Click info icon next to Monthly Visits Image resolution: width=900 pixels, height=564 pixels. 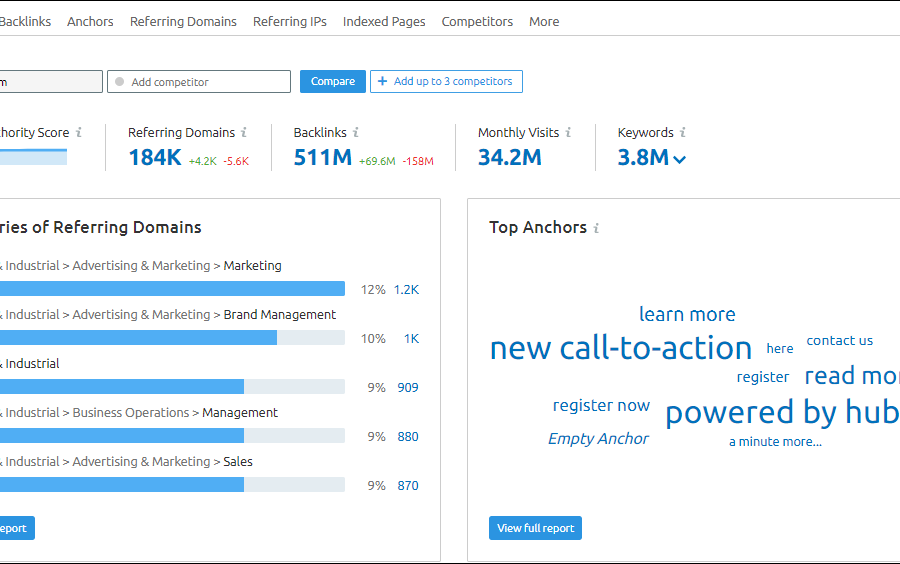coord(568,133)
